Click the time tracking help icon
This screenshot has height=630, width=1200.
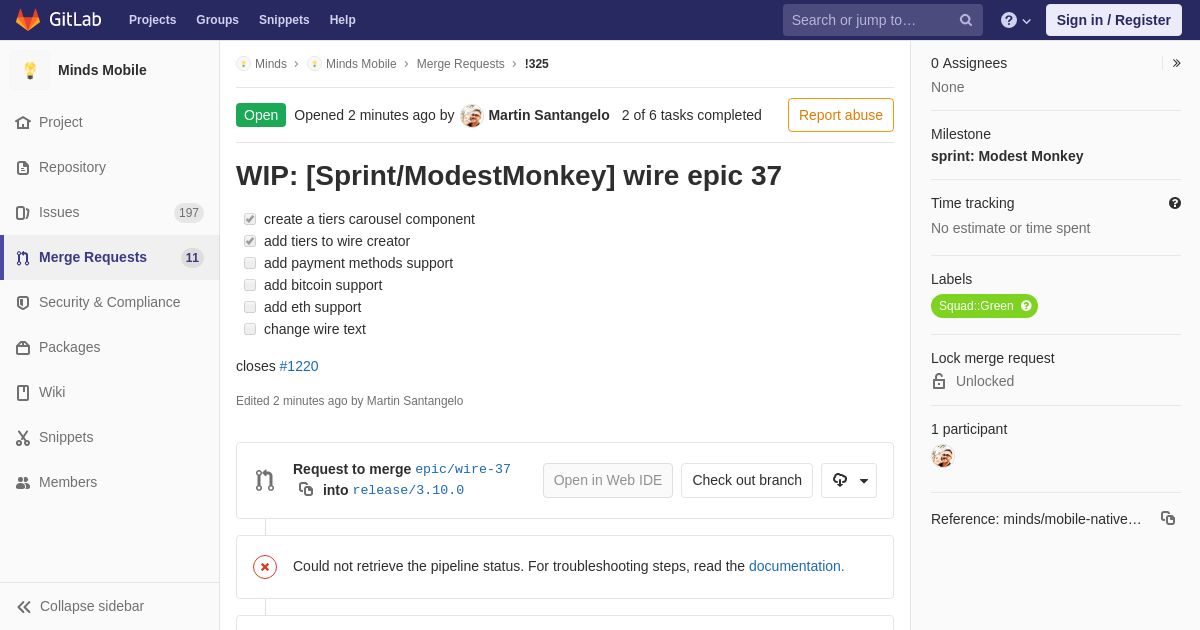[1175, 203]
